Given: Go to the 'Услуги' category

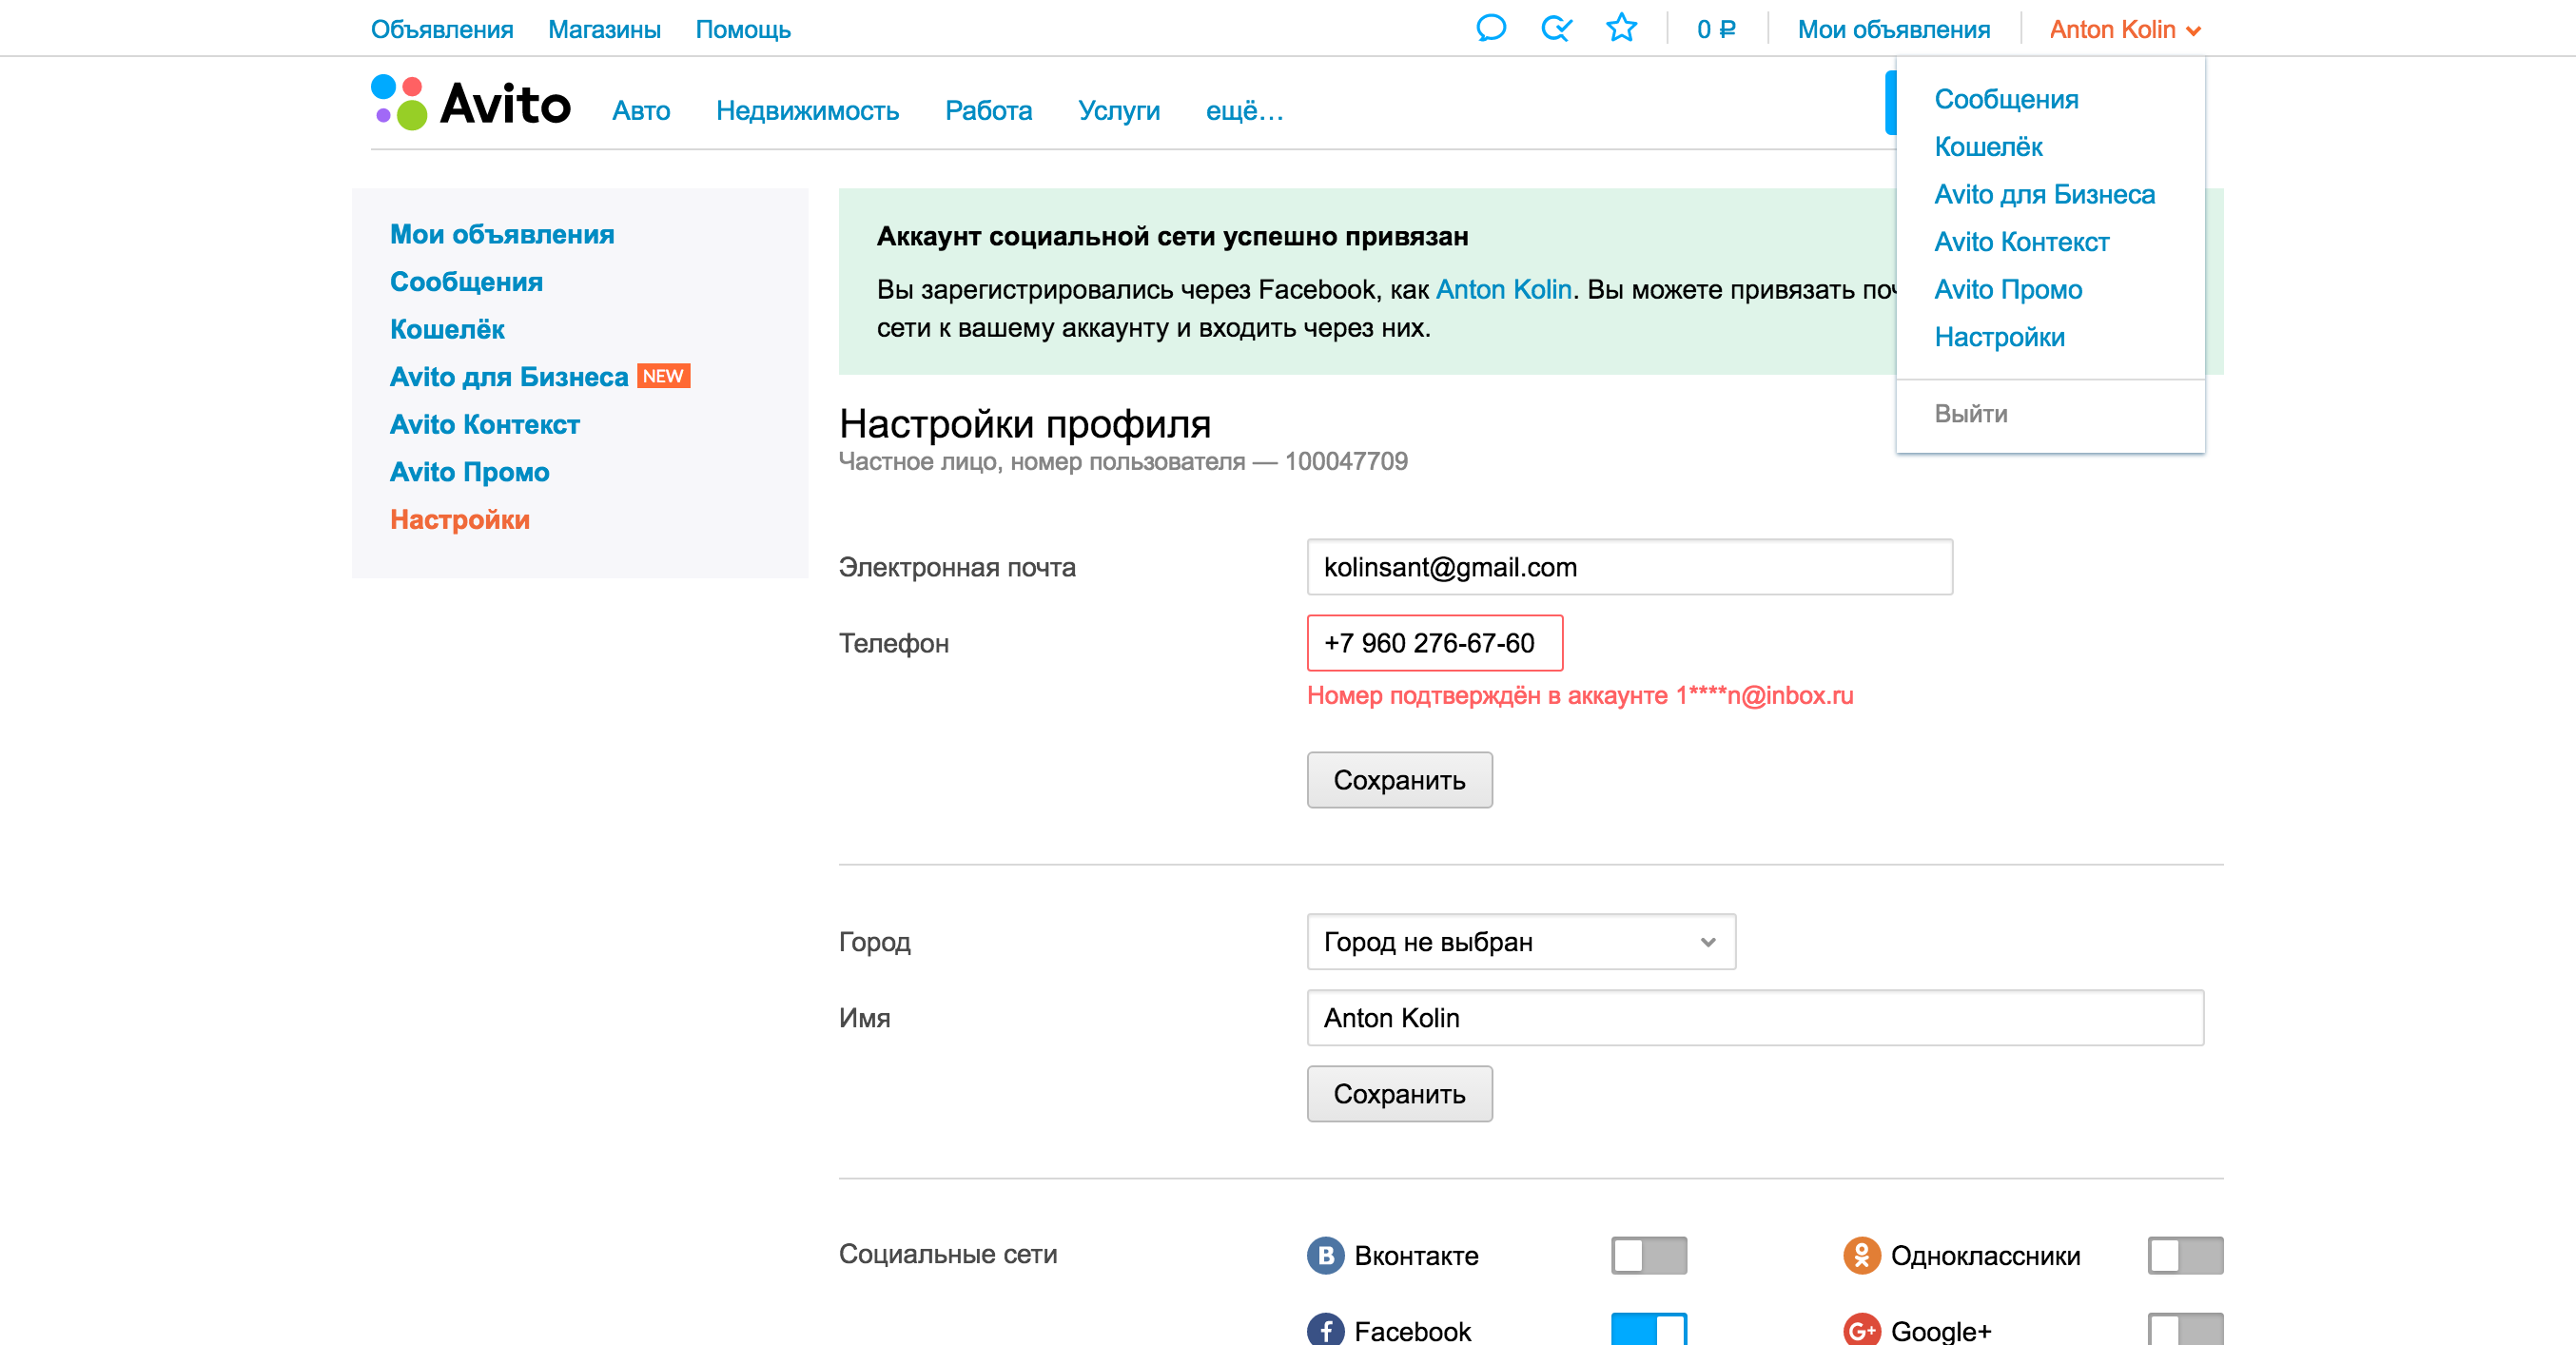Looking at the screenshot, I should 1118,111.
